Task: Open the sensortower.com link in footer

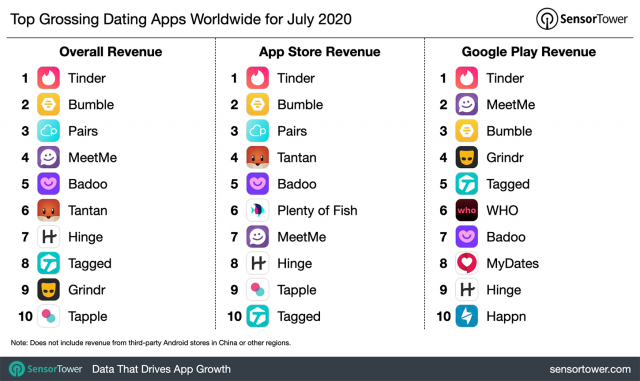Action: point(590,369)
